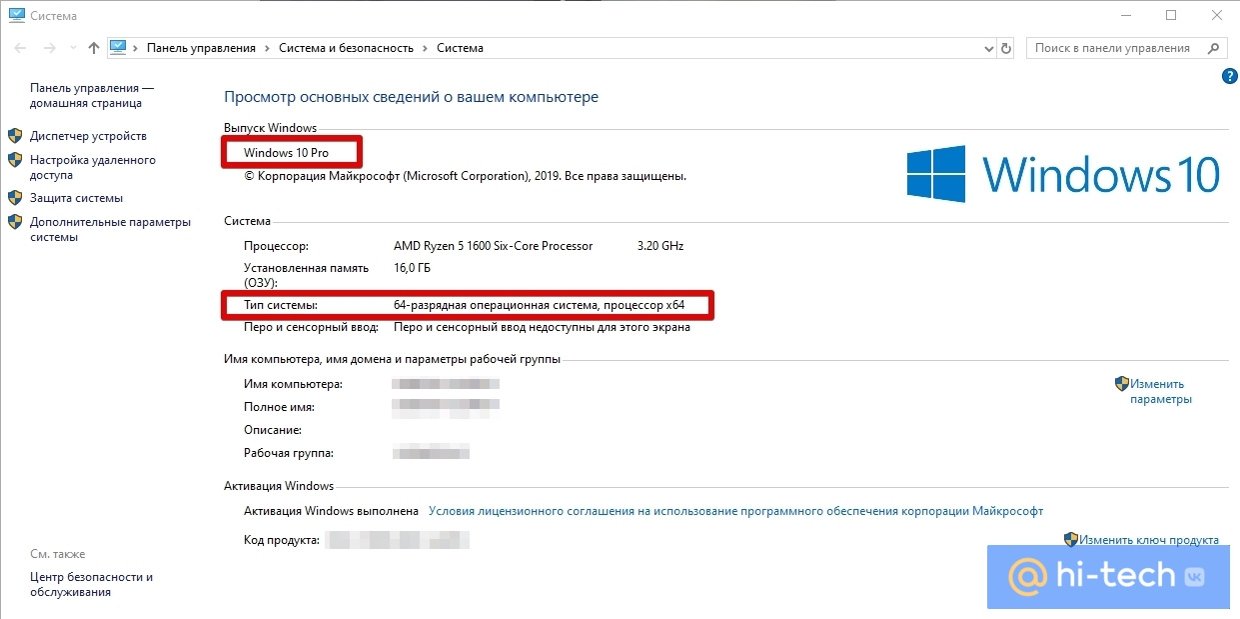Go to Панель управления in the breadcrumb
Viewport: 1240px width, 619px height.
click(x=201, y=48)
